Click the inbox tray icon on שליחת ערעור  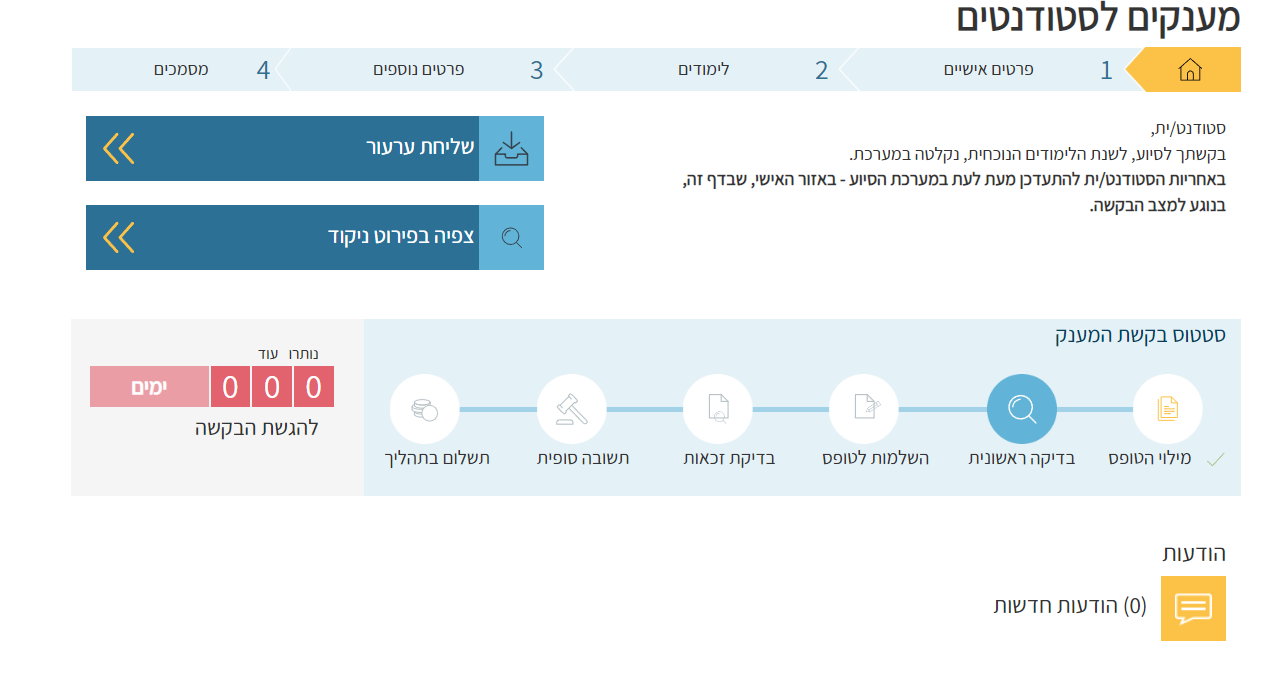[x=511, y=149]
